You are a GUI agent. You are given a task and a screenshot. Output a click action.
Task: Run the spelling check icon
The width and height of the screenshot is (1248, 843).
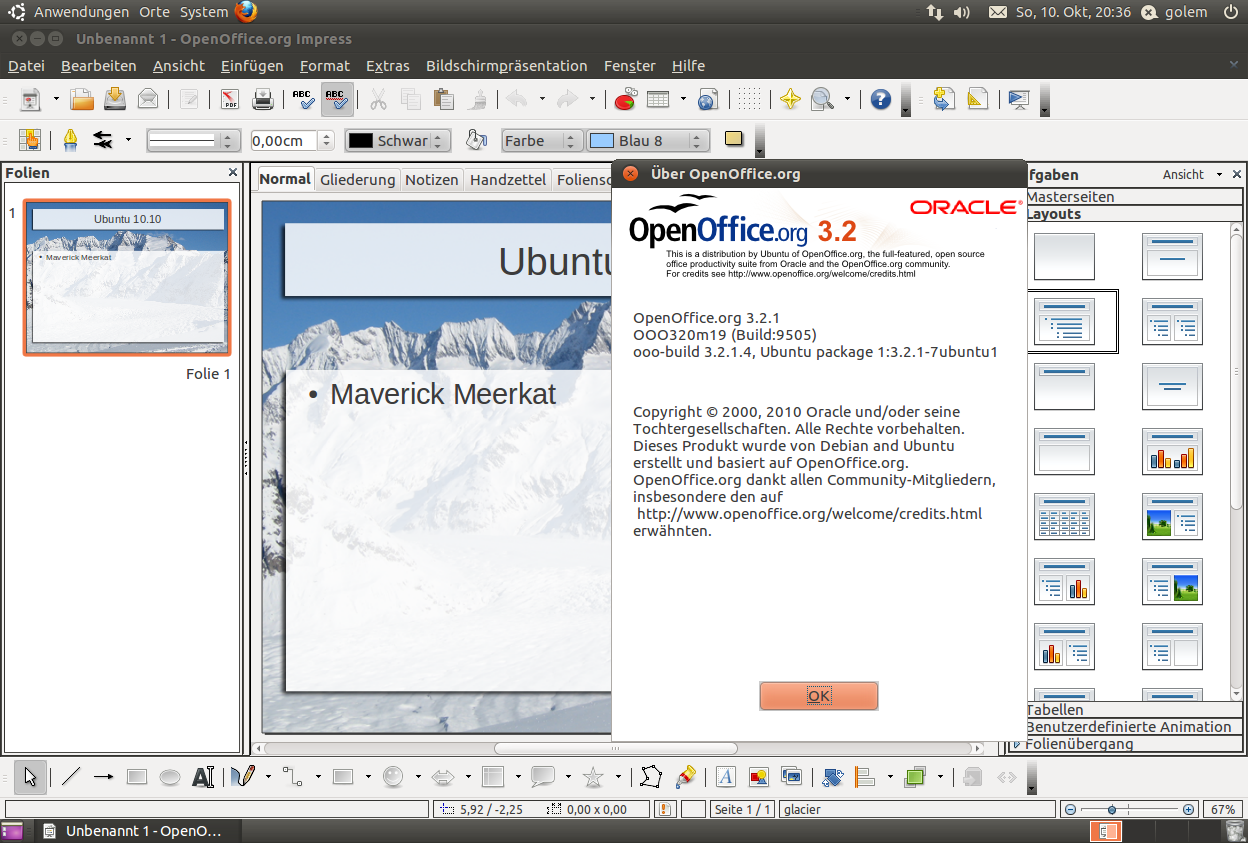pos(304,99)
